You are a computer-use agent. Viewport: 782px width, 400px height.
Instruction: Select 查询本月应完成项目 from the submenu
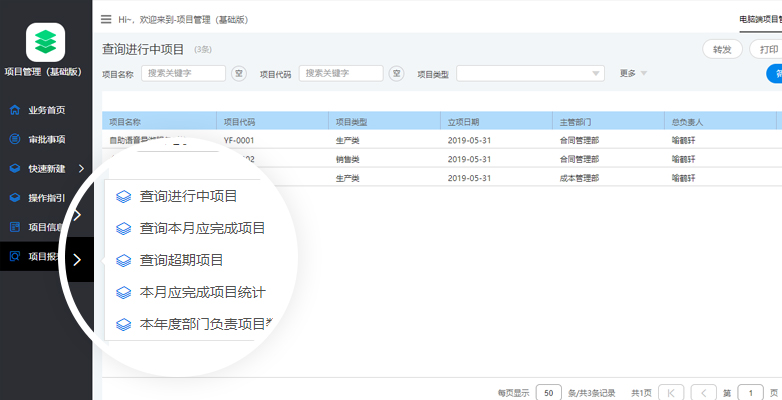click(x=202, y=228)
